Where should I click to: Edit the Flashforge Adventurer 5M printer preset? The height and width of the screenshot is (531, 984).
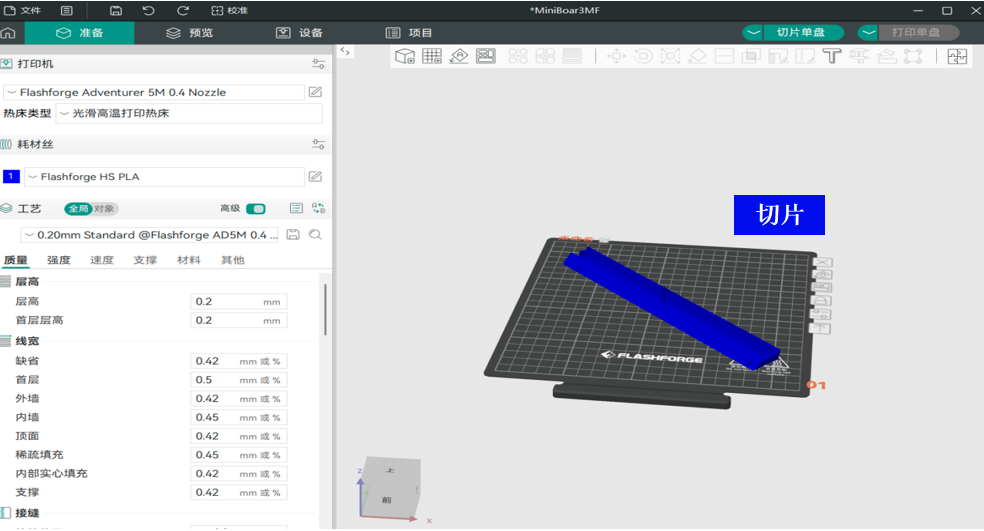coord(315,92)
